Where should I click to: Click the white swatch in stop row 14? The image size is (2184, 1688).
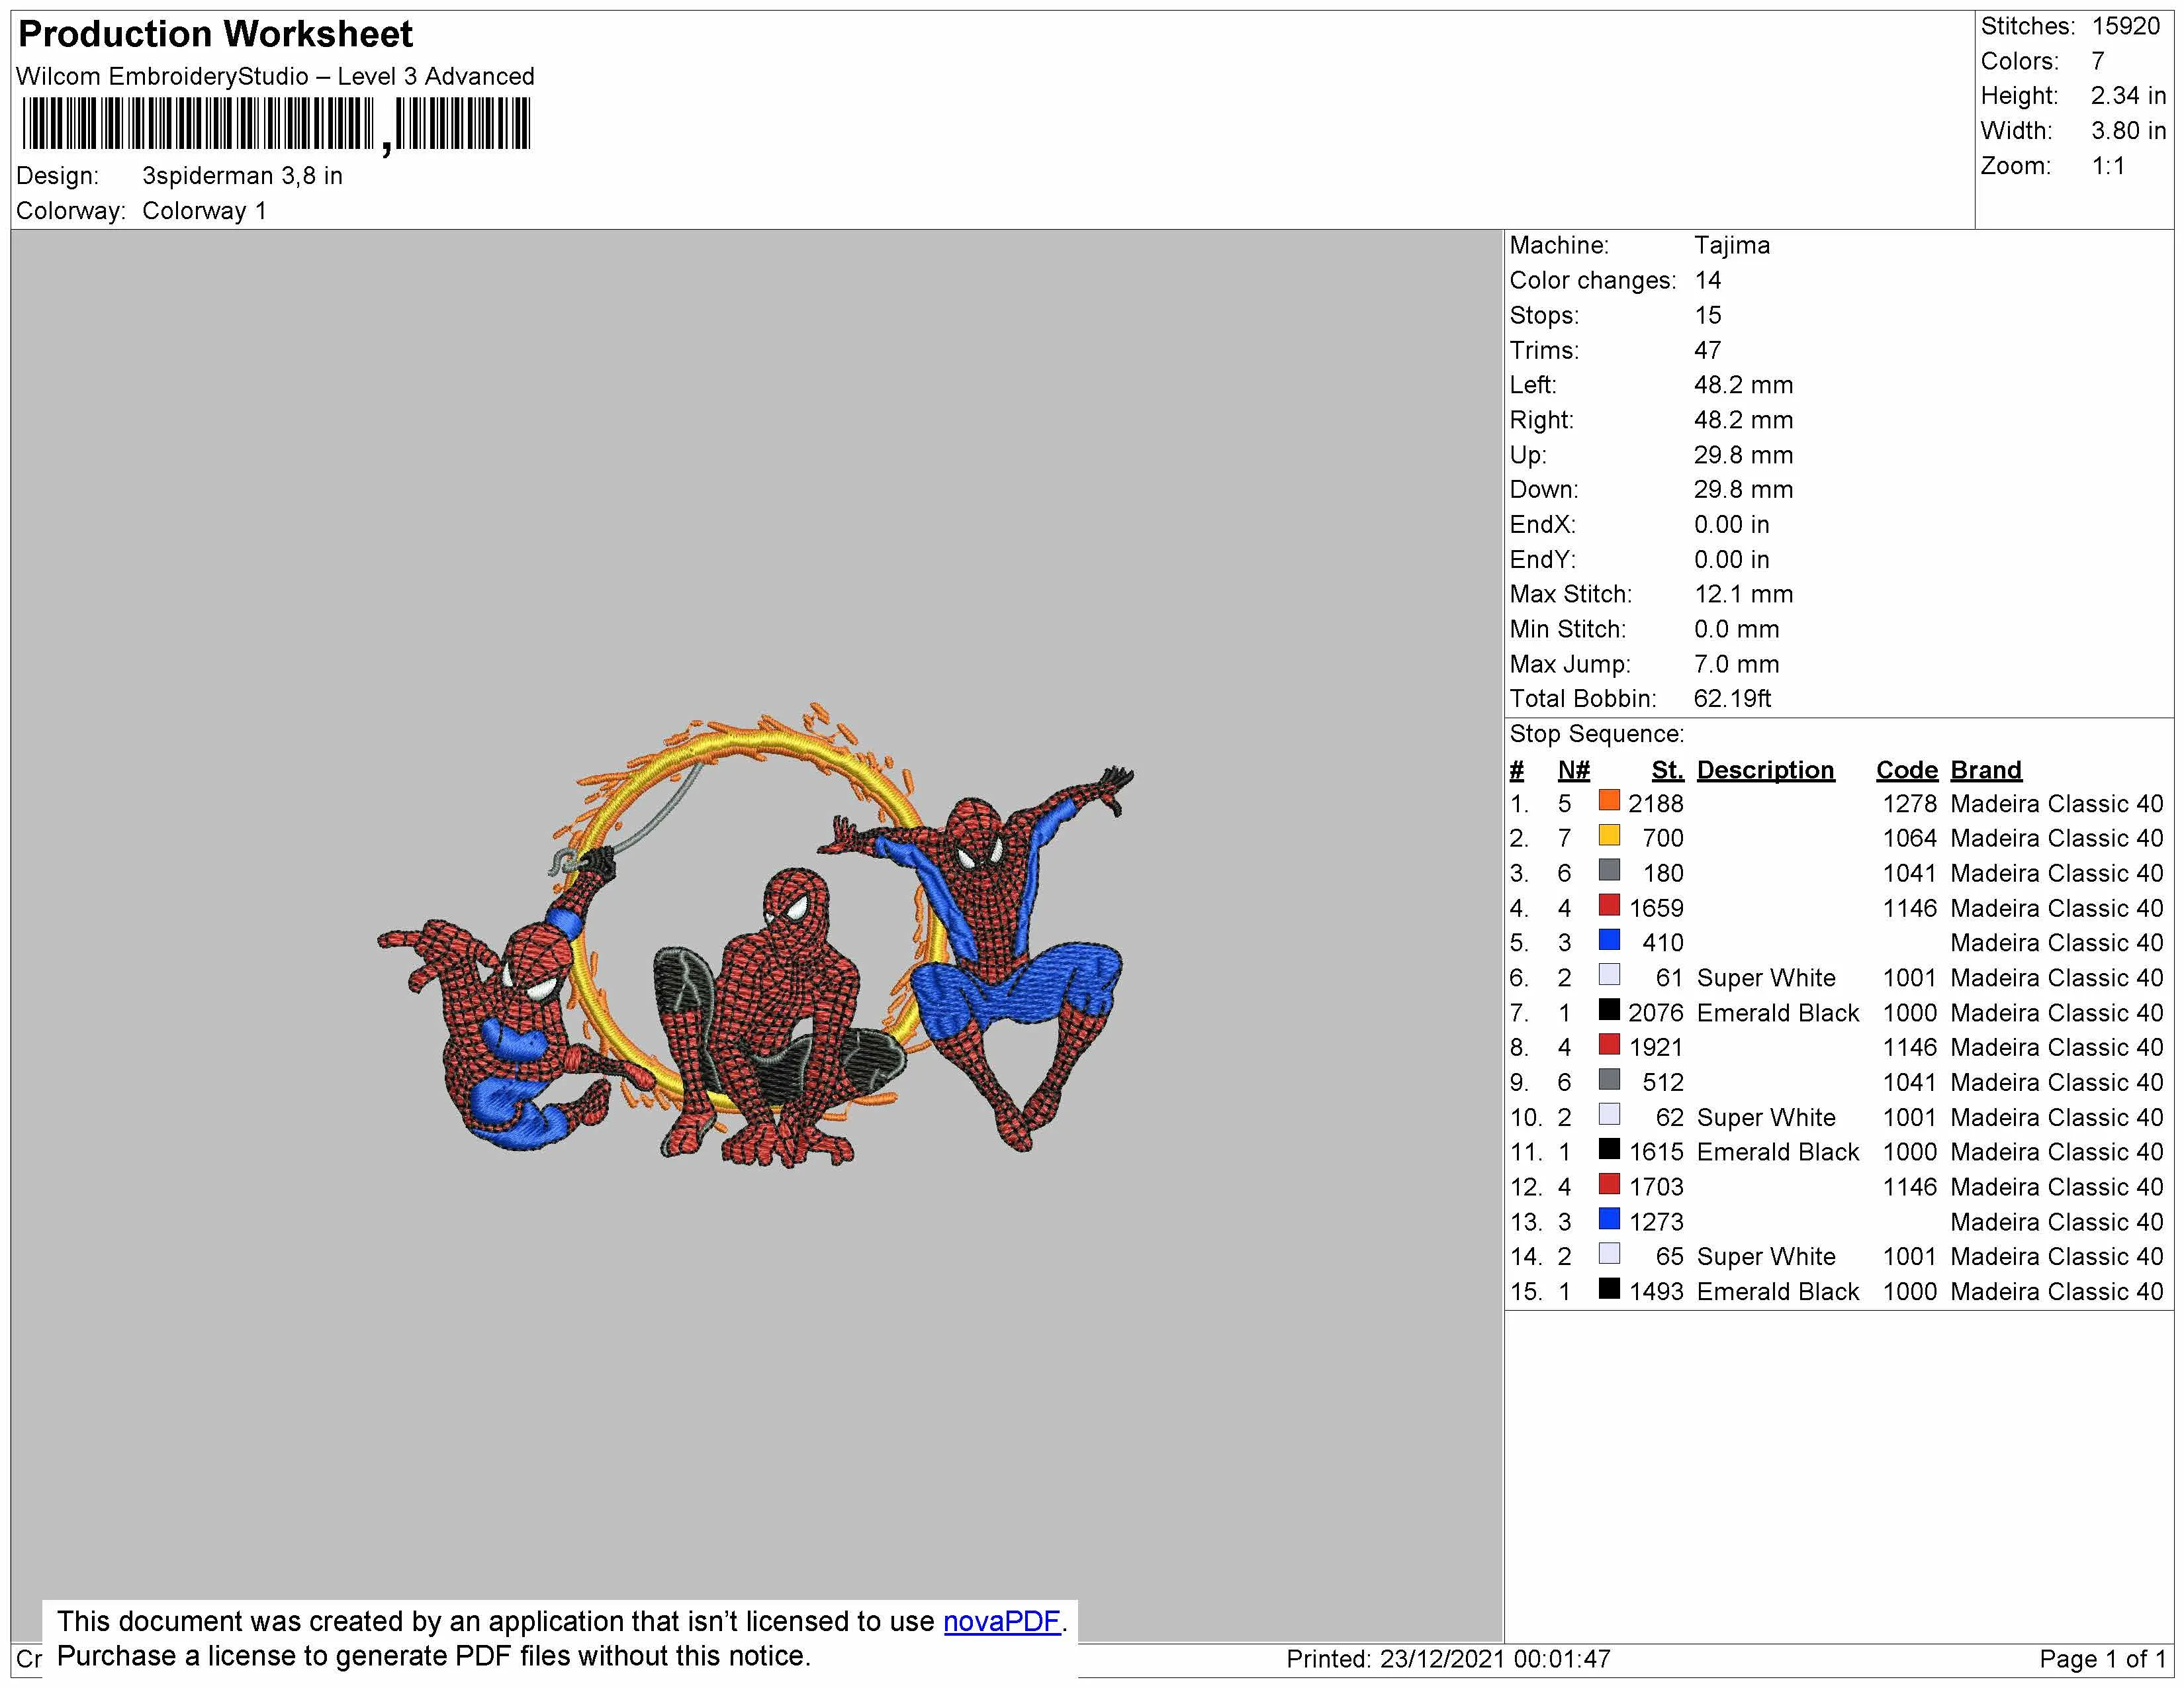pos(1609,1254)
